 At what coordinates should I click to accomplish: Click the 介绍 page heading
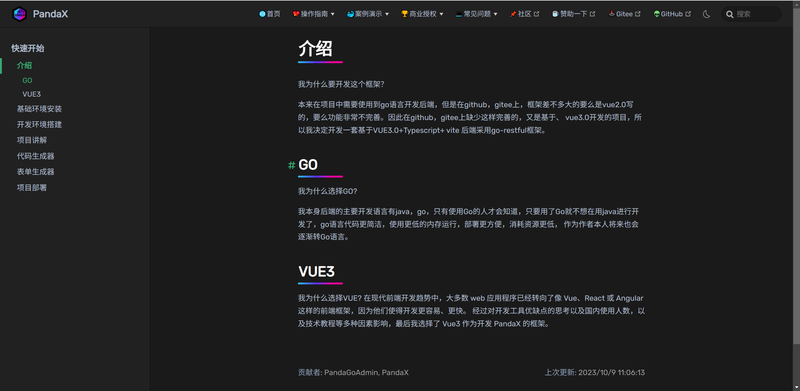[315, 49]
